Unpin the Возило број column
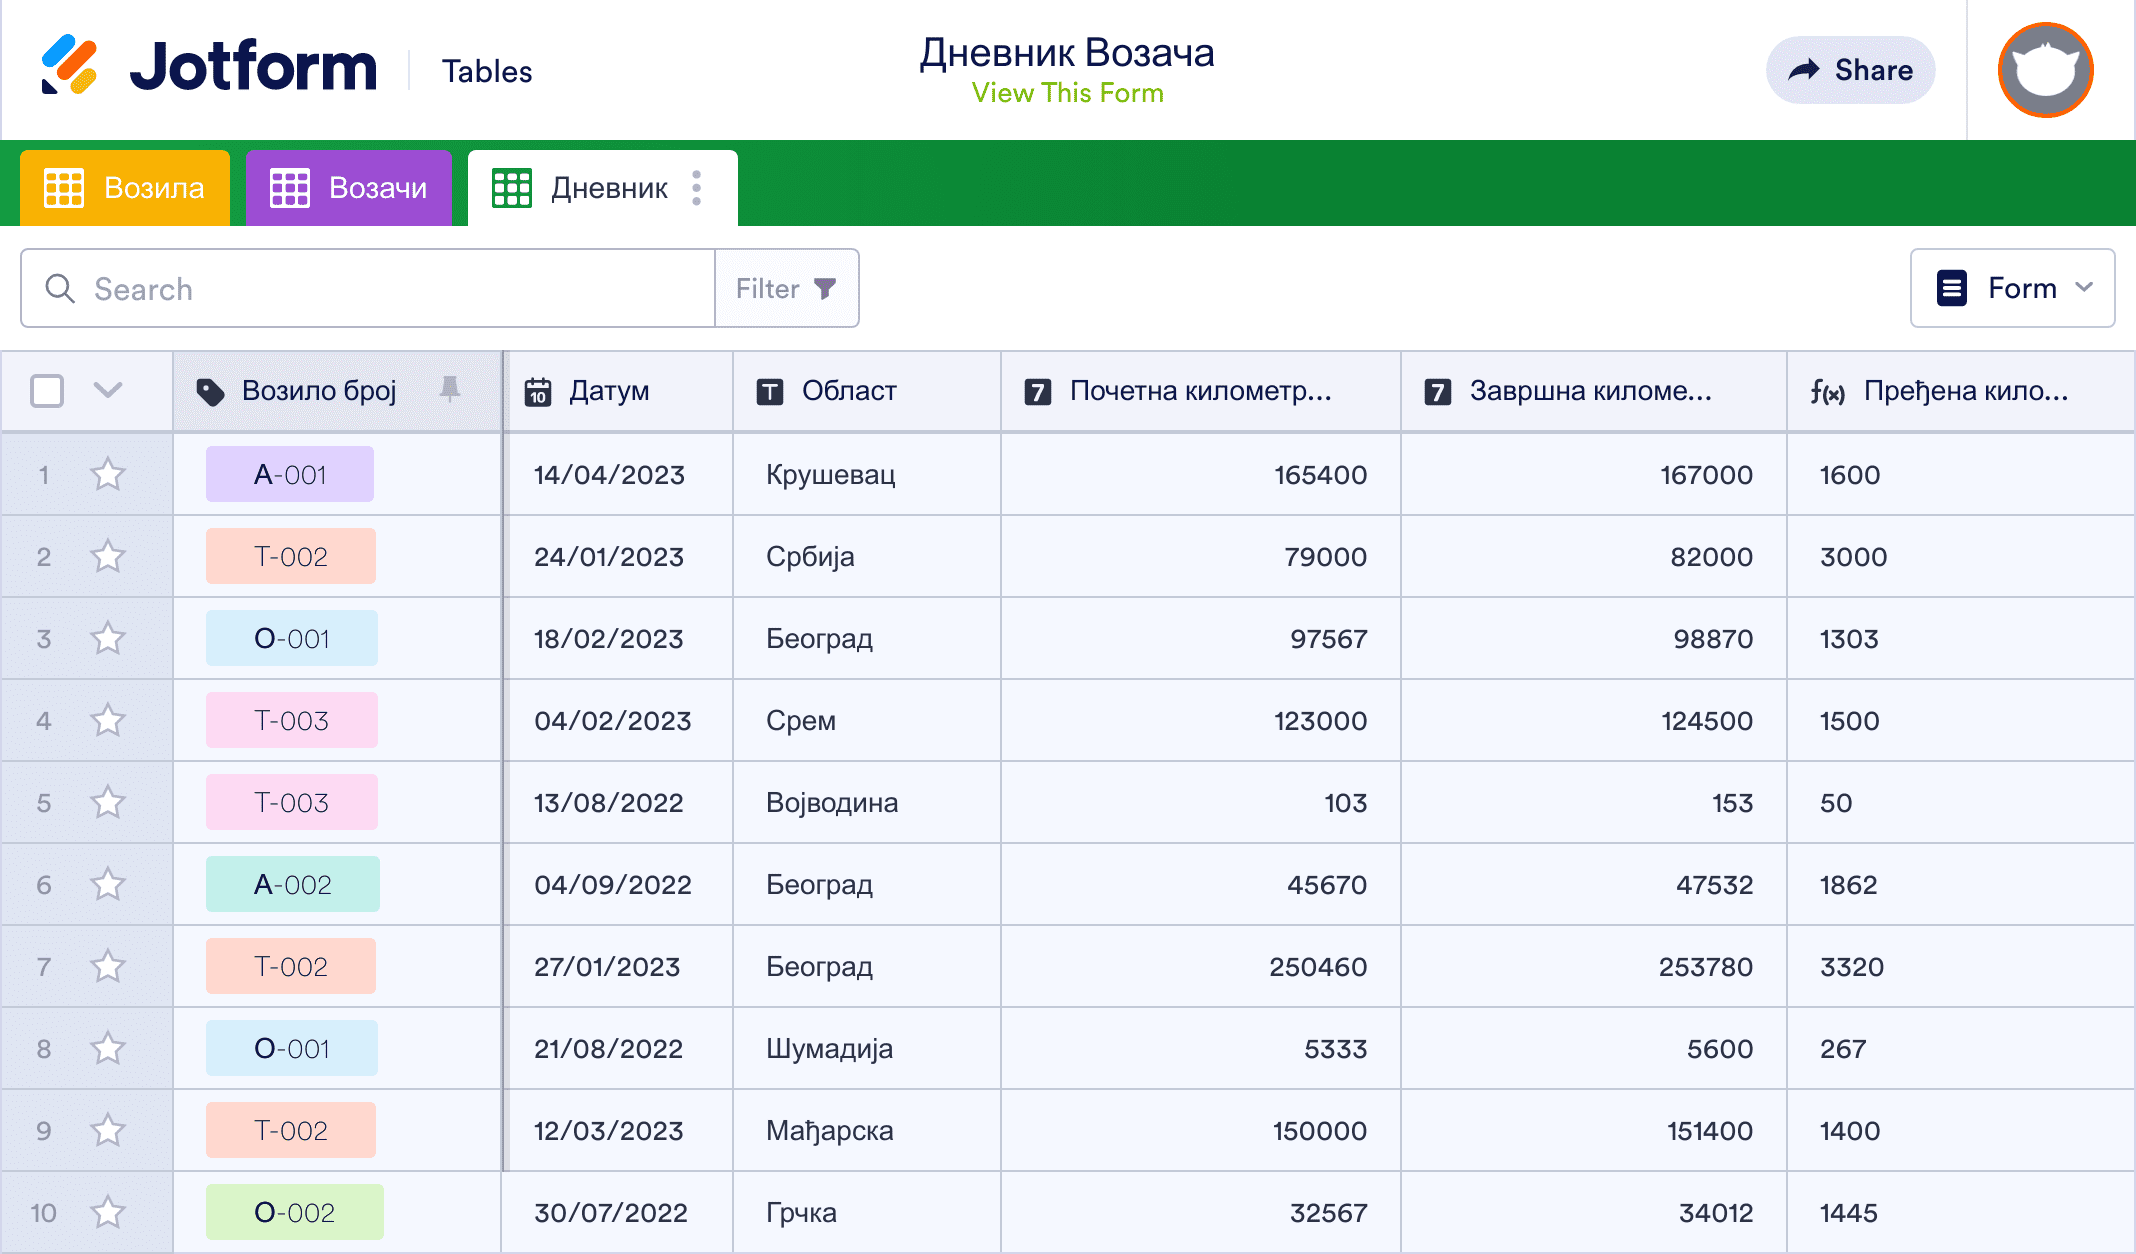This screenshot has width=2136, height=1254. [x=451, y=388]
